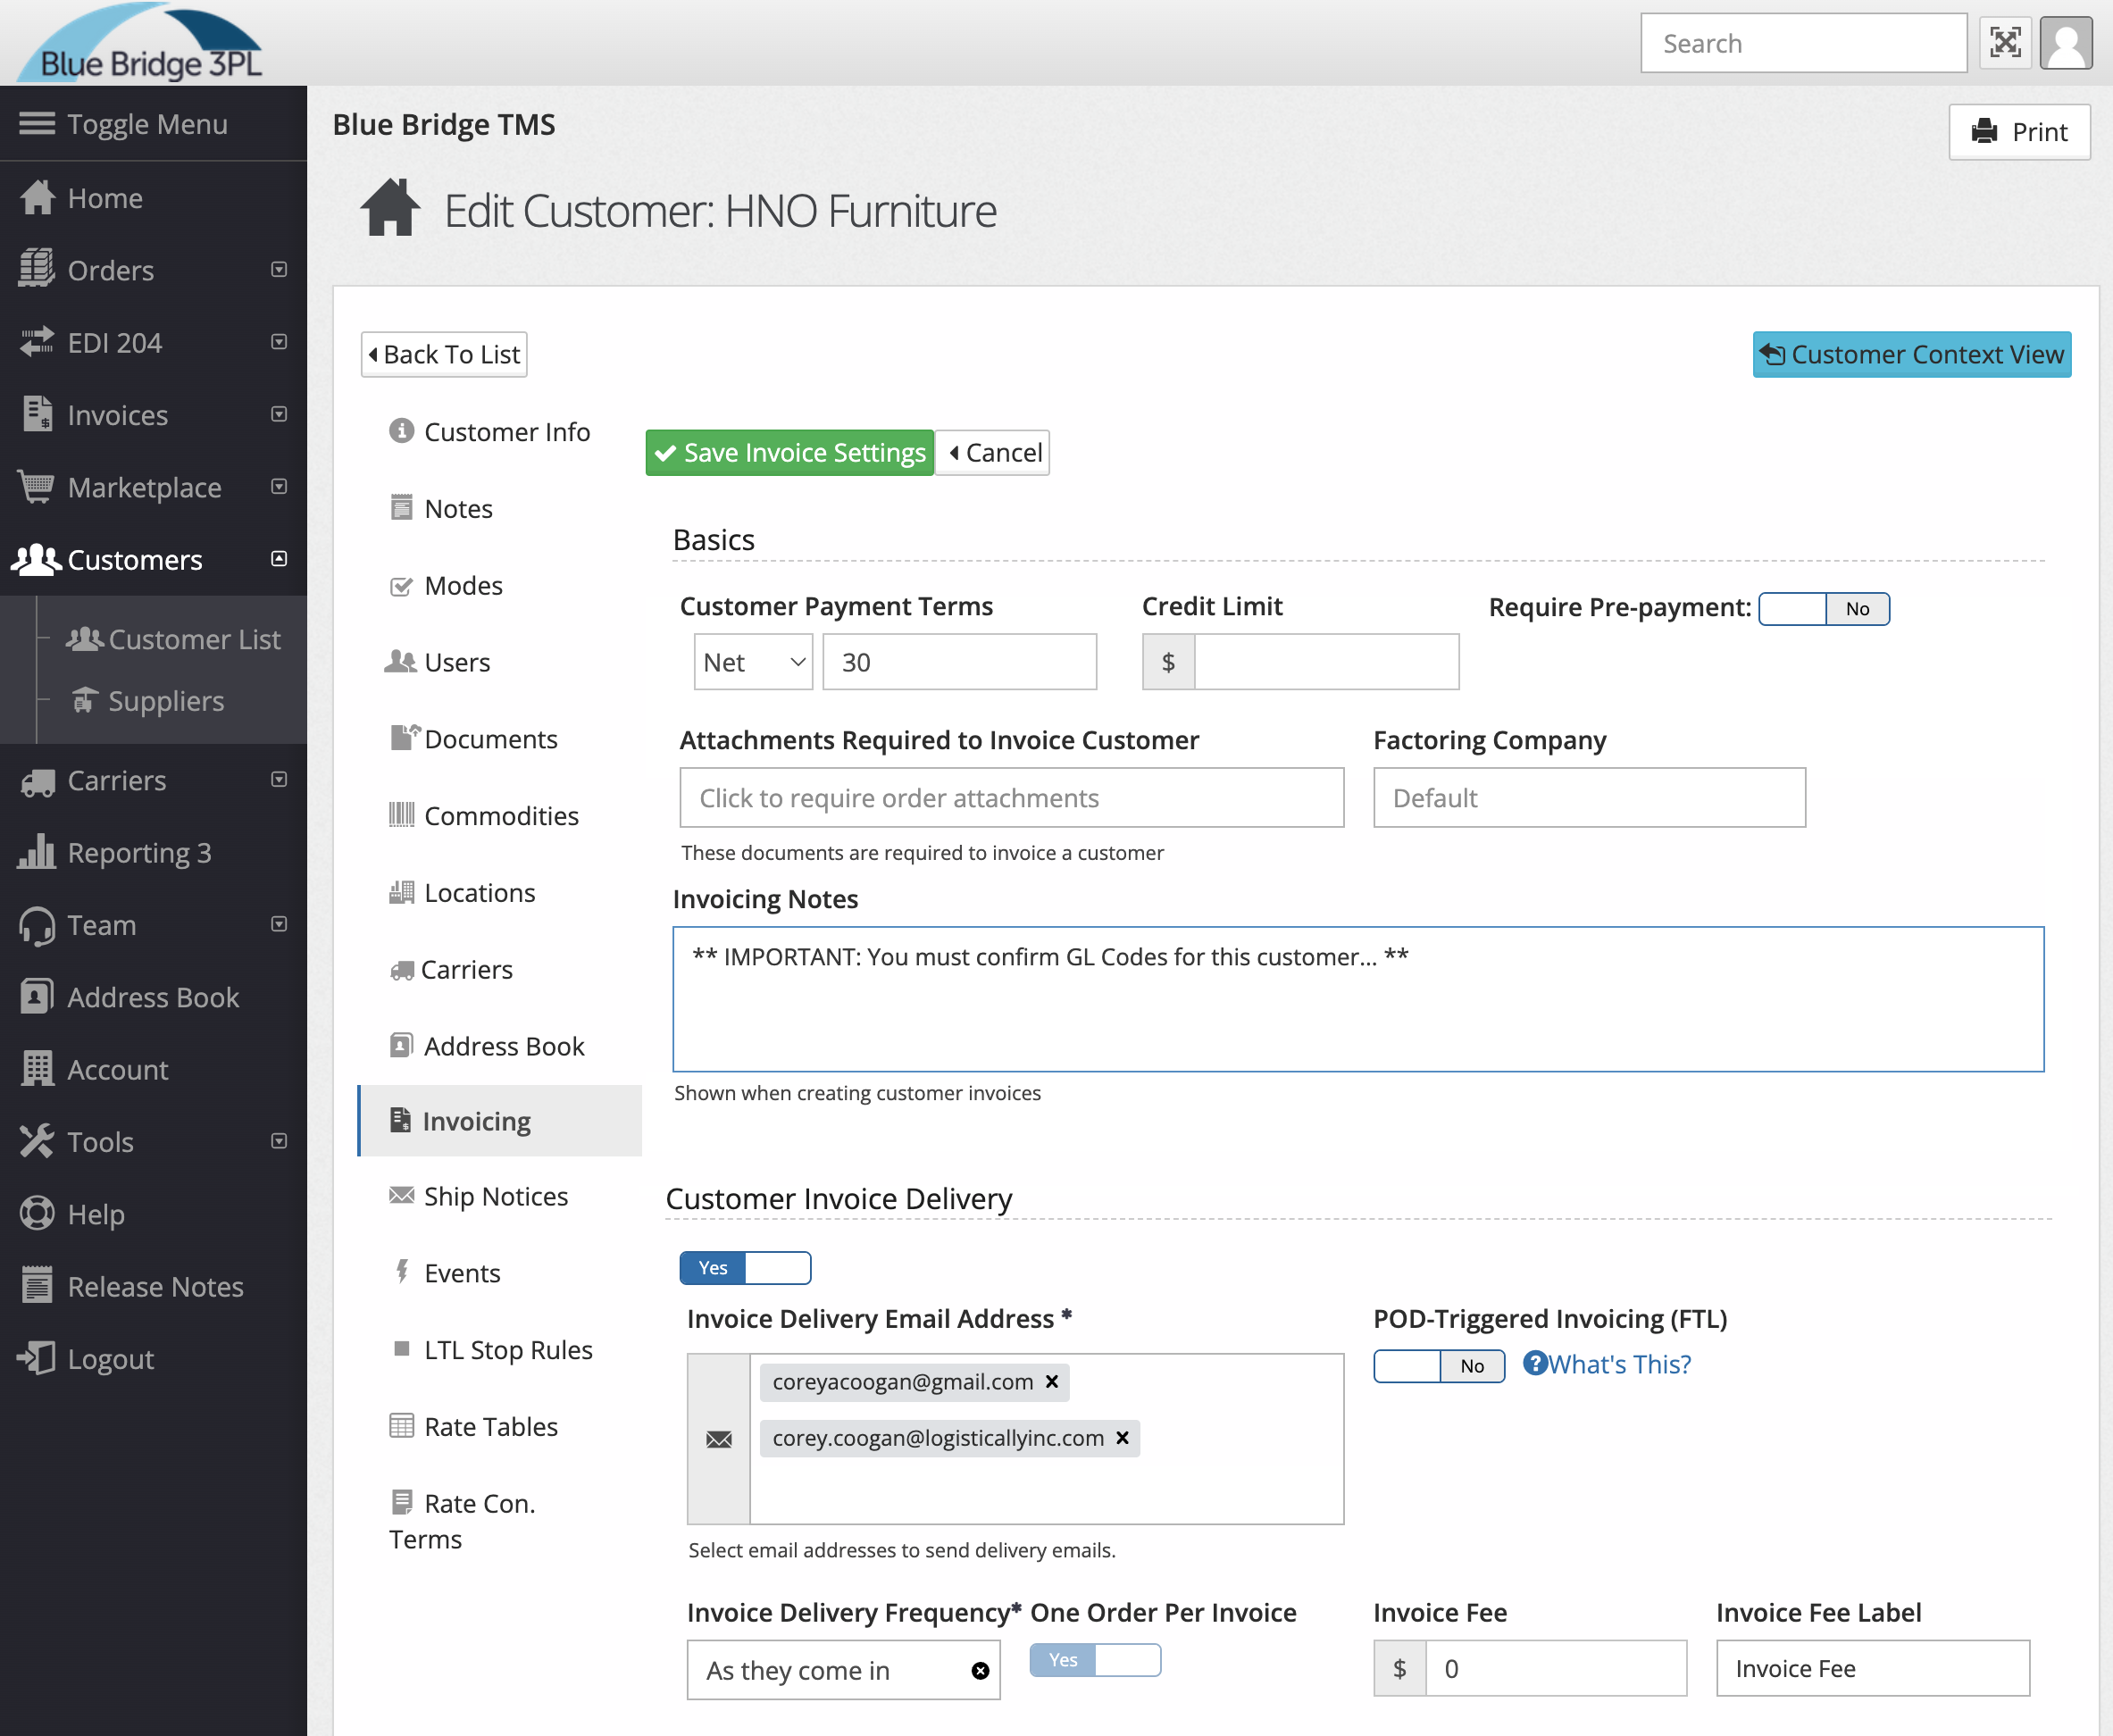2113x1736 pixels.
Task: Click Back To List button
Action: [444, 354]
